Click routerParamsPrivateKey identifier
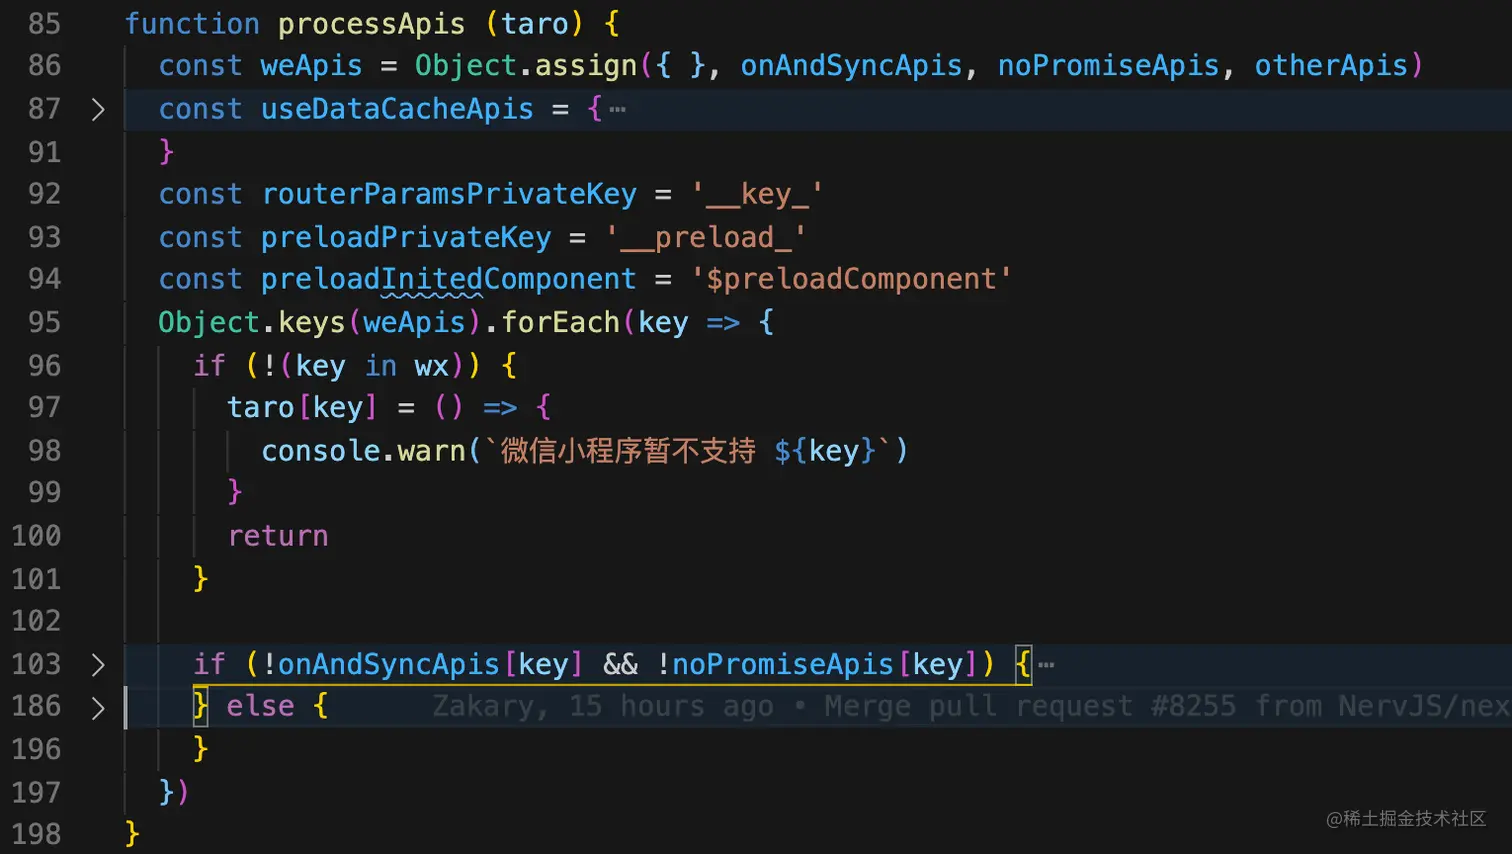 (449, 194)
